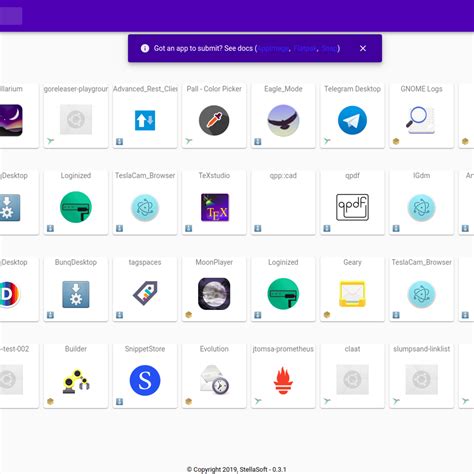Open the Eagle_Mode eagle icon

pyautogui.click(x=283, y=120)
